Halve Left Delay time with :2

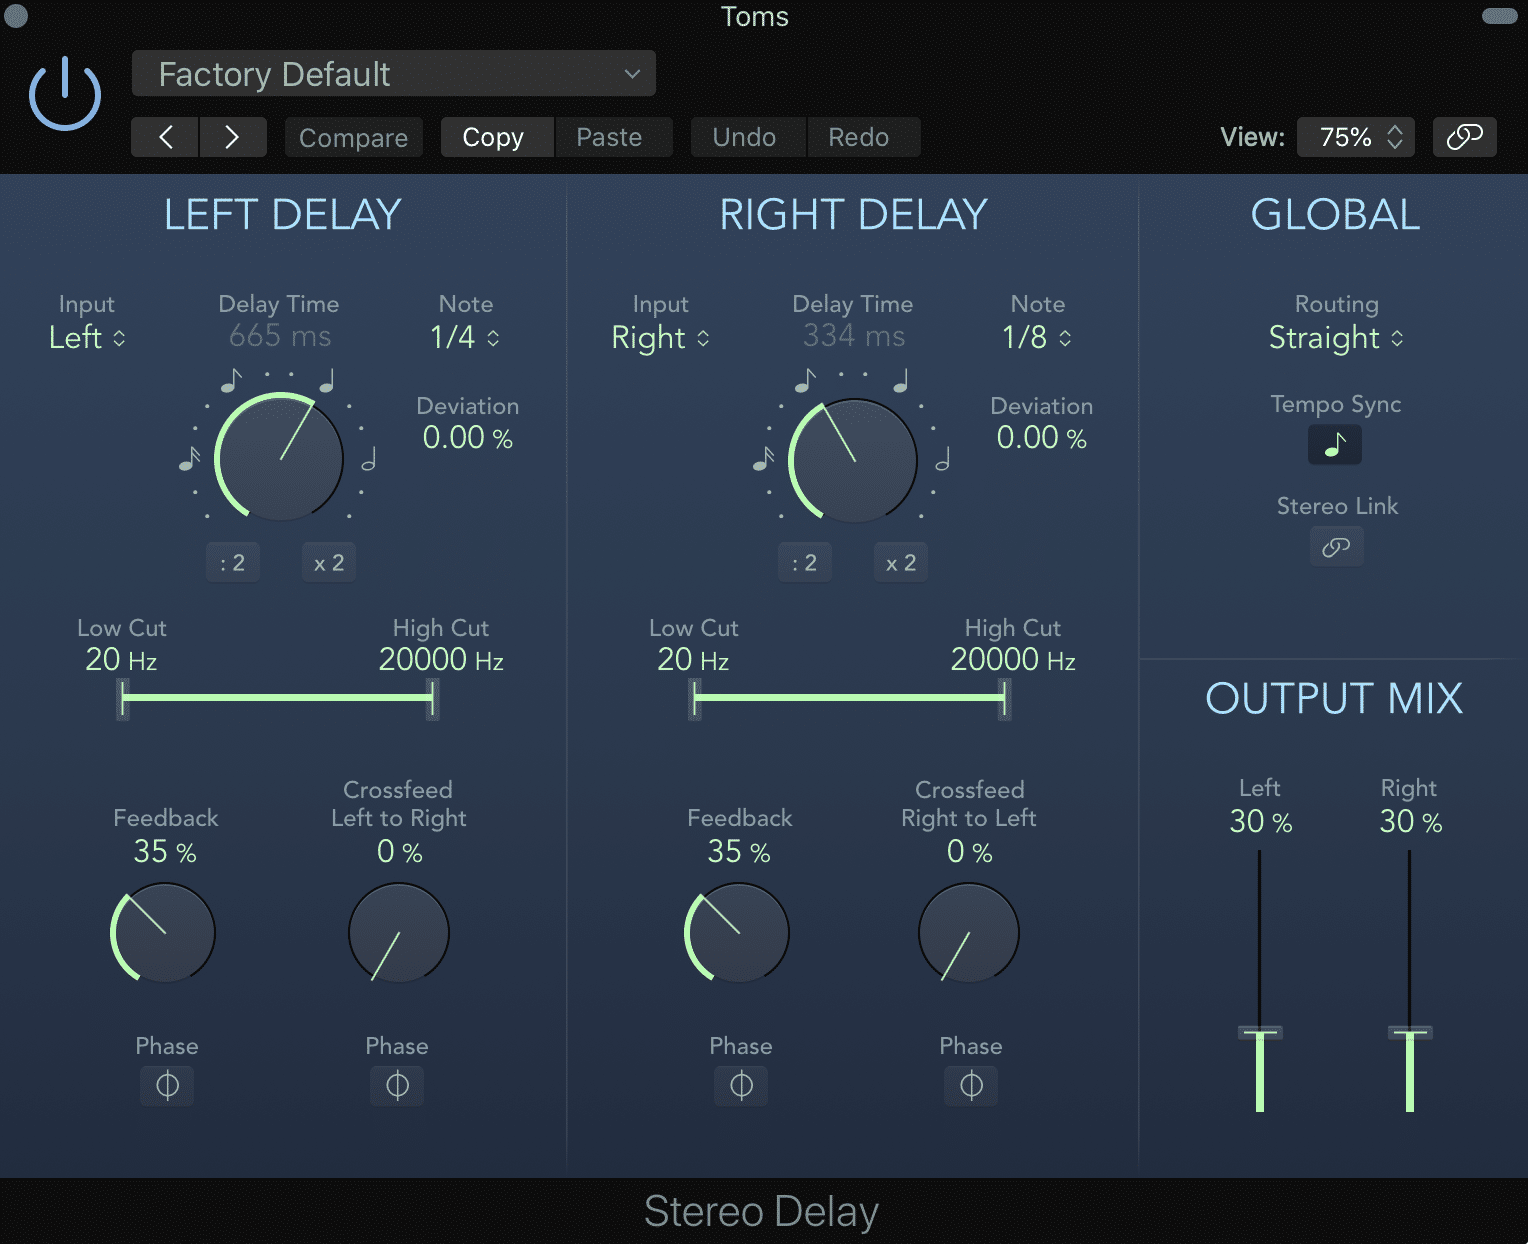point(233,563)
